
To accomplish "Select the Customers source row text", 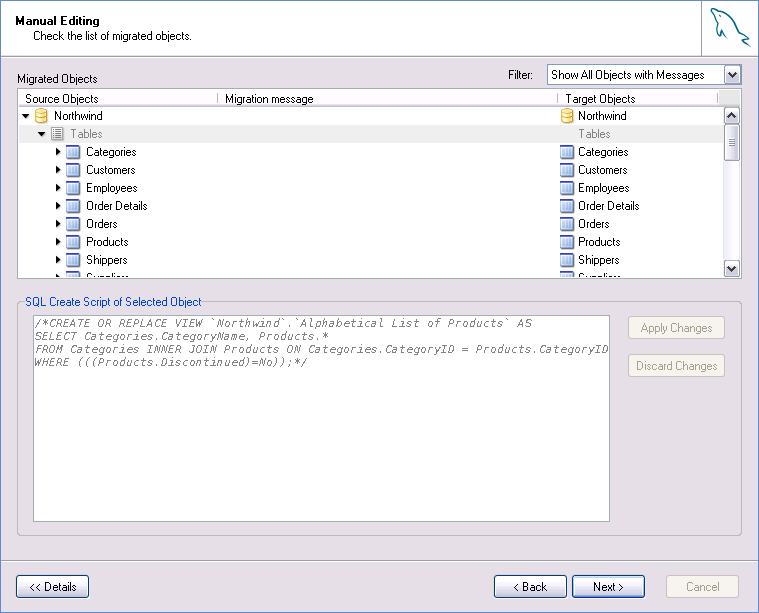I will tap(111, 170).
